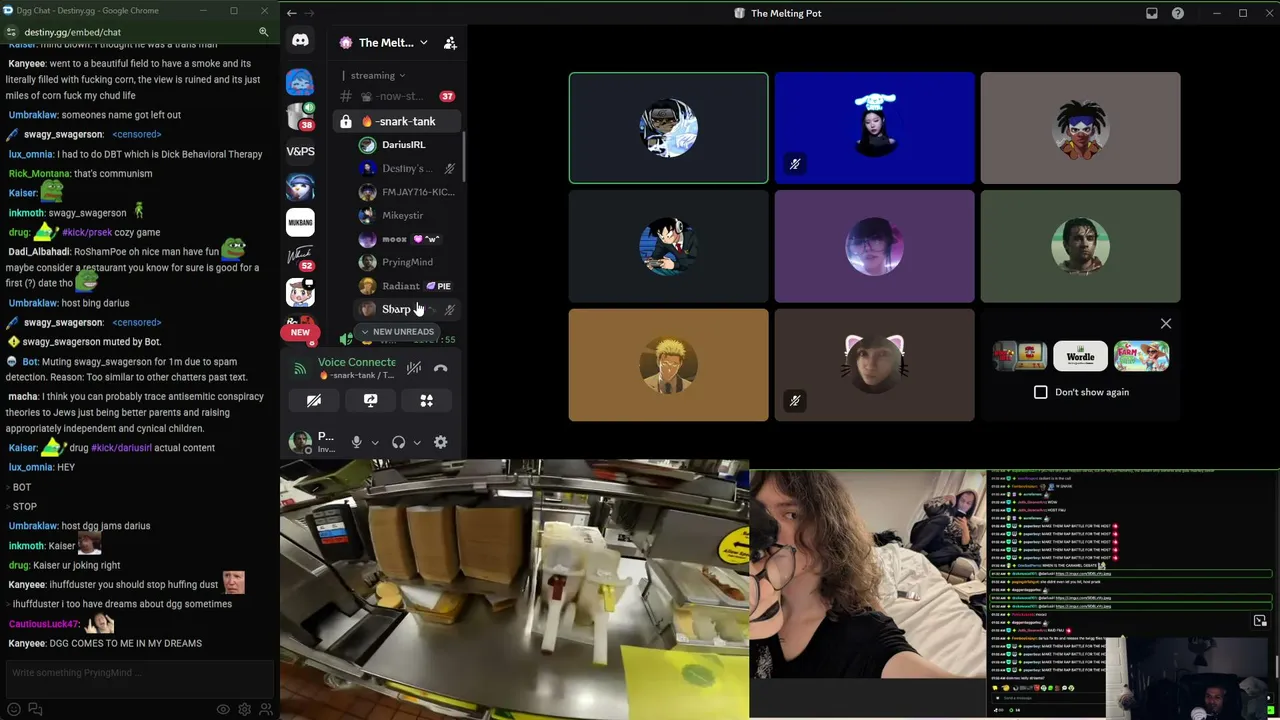Viewport: 1280px width, 720px height.
Task: Click the Voice Connected status text
Action: pyautogui.click(x=356, y=362)
